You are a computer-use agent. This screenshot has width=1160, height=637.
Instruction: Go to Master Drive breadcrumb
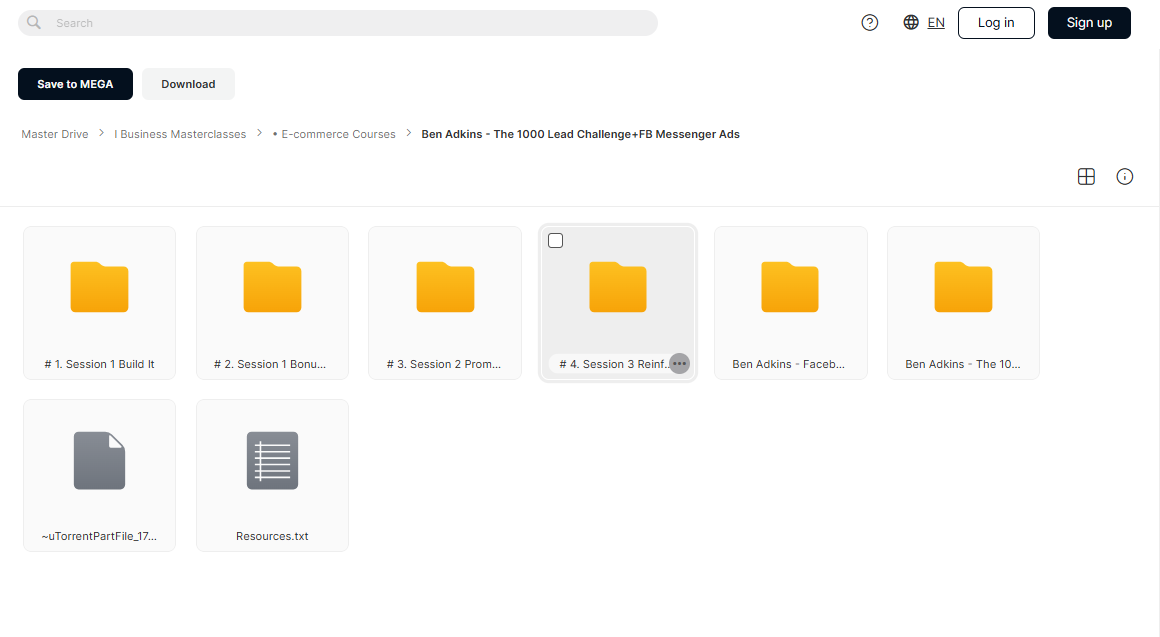(x=55, y=134)
